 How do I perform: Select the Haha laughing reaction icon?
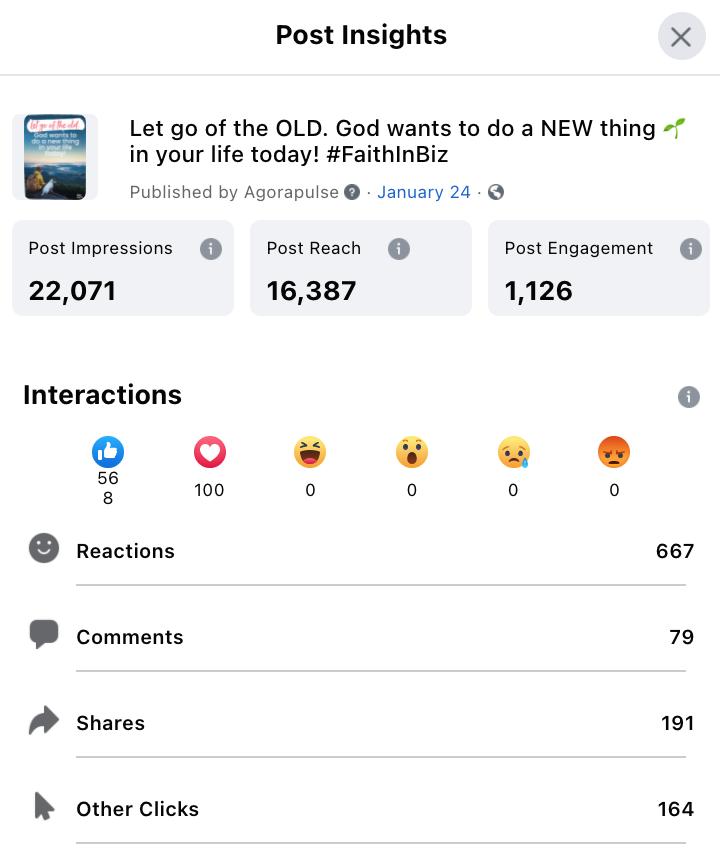[310, 452]
